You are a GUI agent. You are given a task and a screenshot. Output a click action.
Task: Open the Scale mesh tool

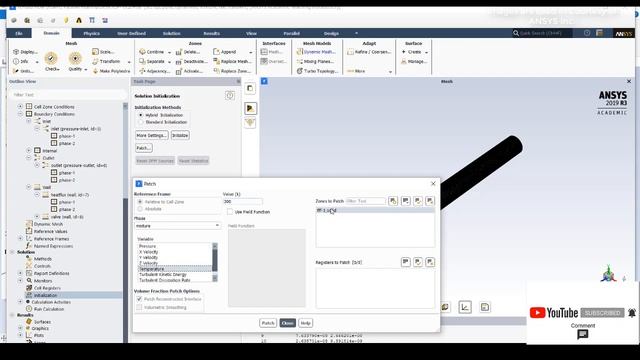(x=103, y=52)
